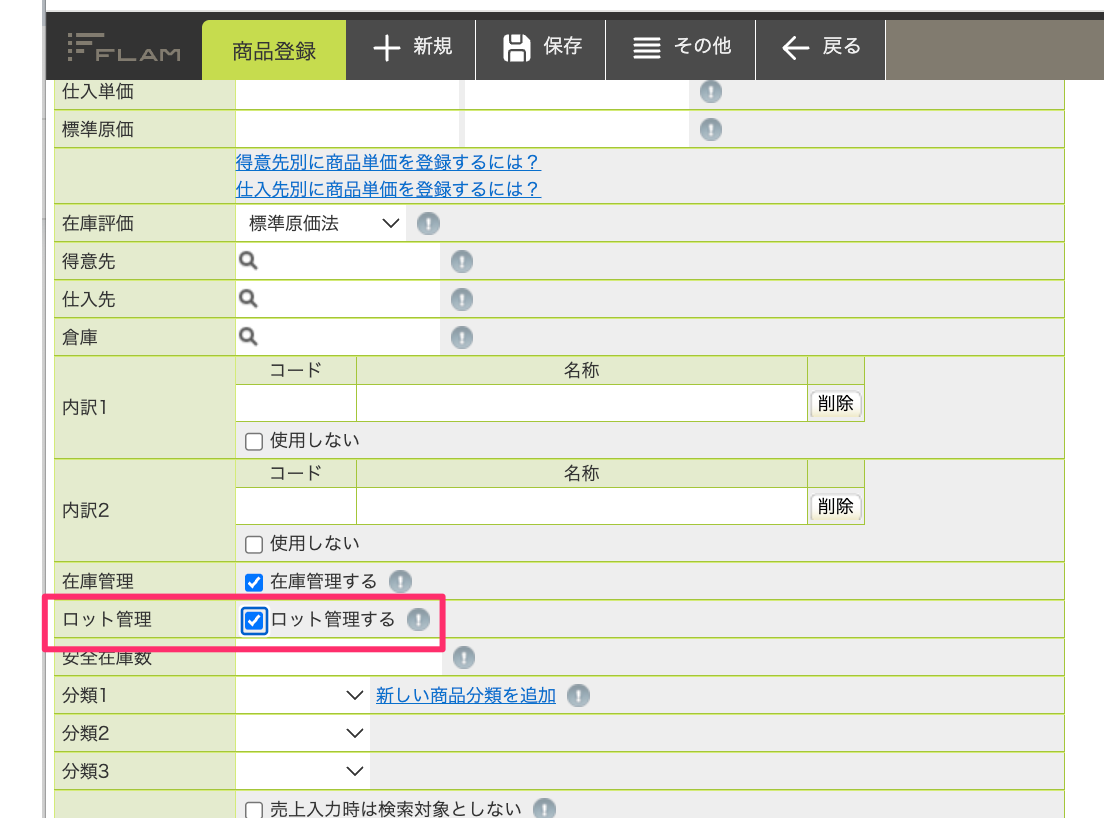The image size is (1104, 818).
Task: Click the 削除 button for 内訳1
Action: tap(835, 403)
